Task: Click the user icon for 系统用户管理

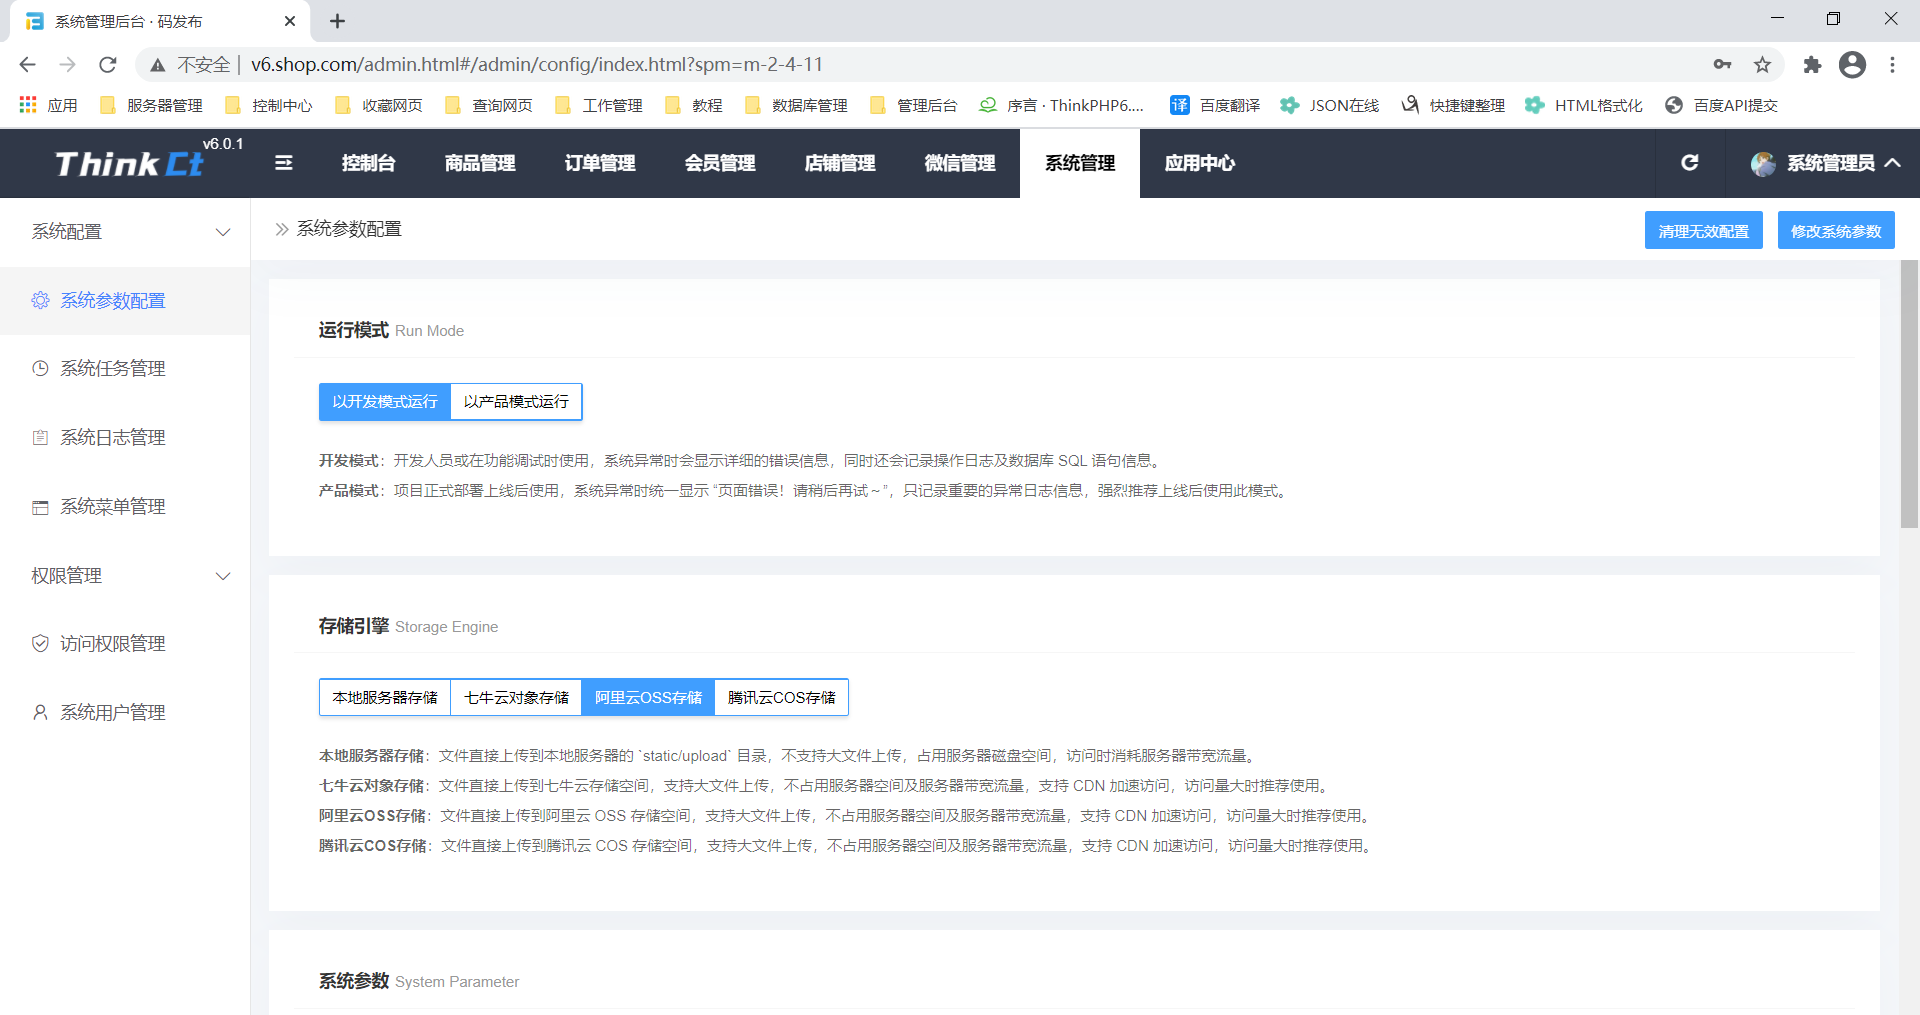Action: point(40,712)
